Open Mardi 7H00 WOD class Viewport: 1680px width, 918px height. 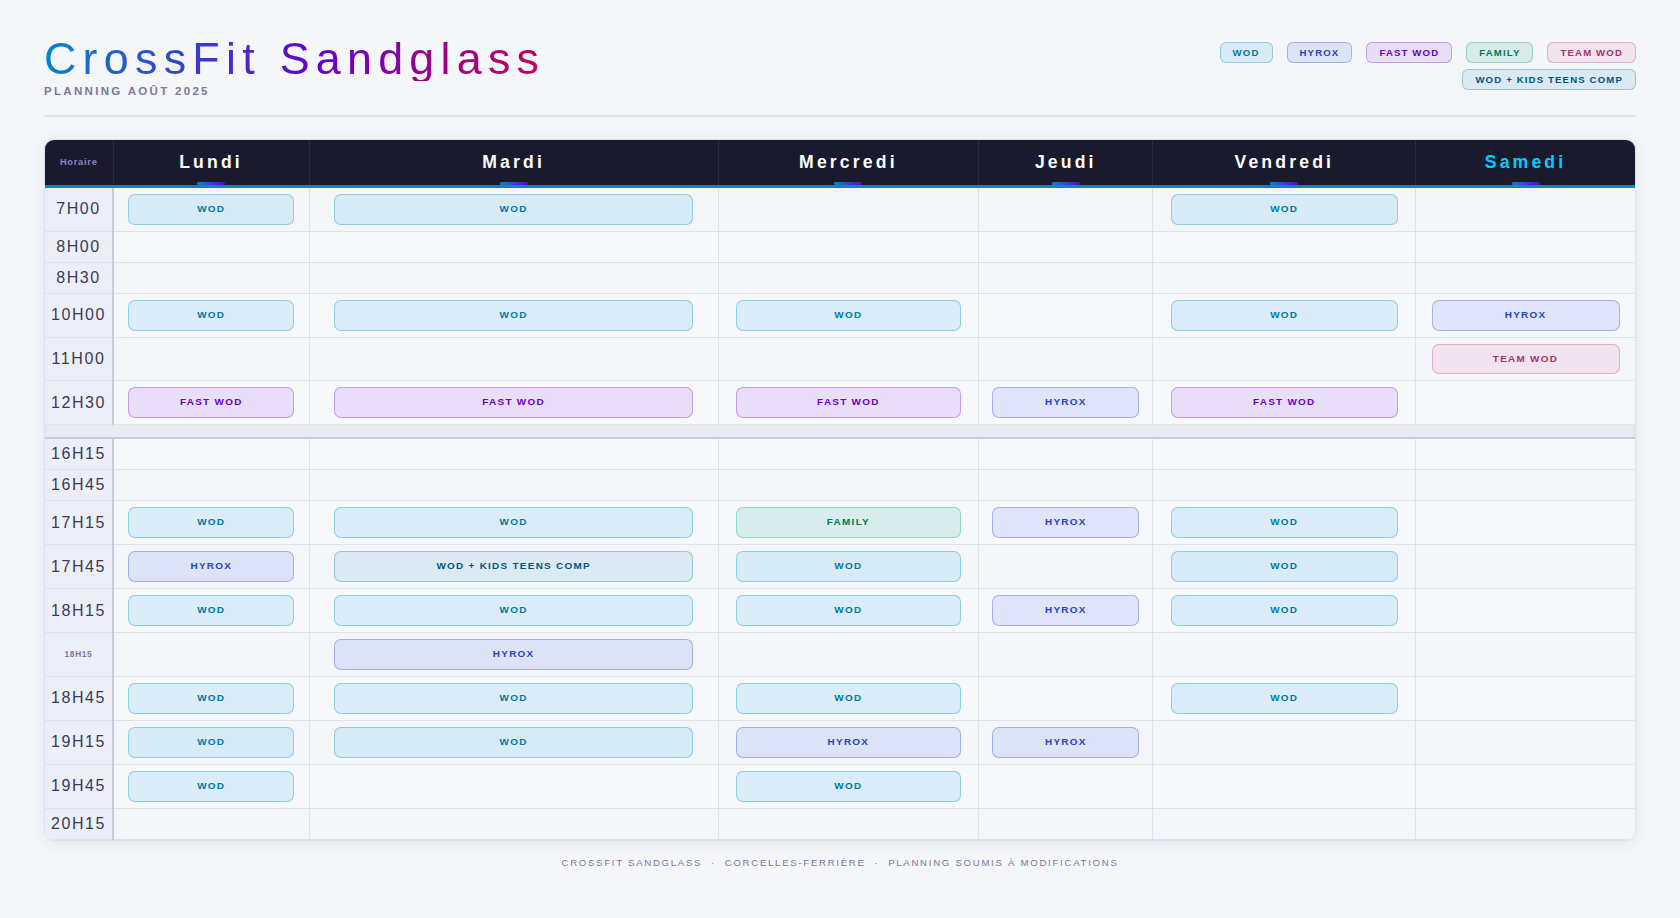513,210
